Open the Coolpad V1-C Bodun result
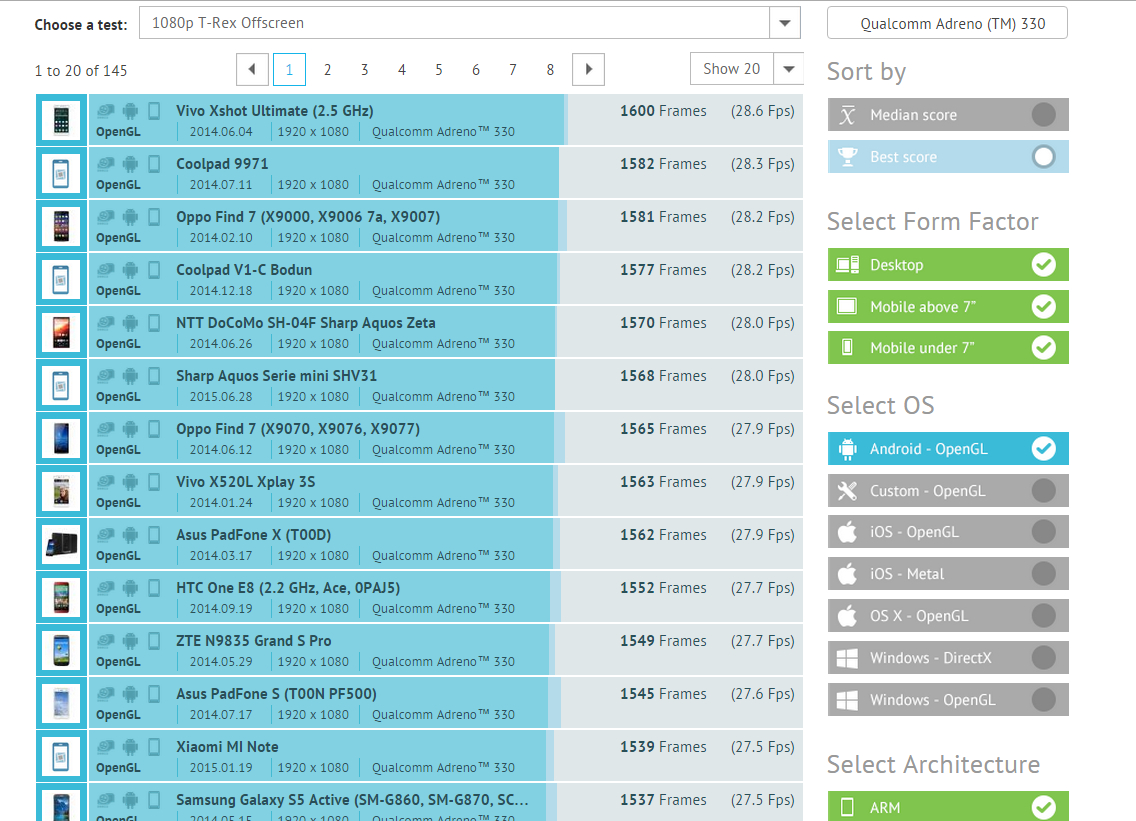 click(x=244, y=270)
